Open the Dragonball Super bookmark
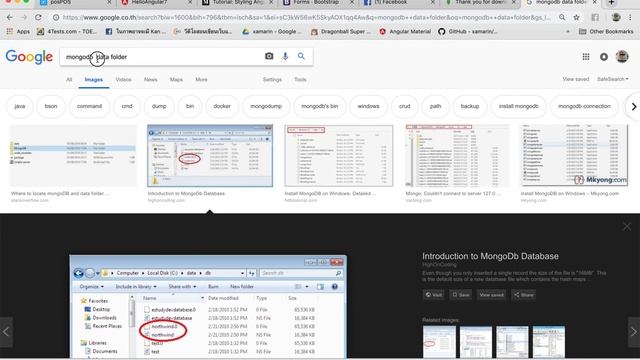640x360 pixels. 341,31
